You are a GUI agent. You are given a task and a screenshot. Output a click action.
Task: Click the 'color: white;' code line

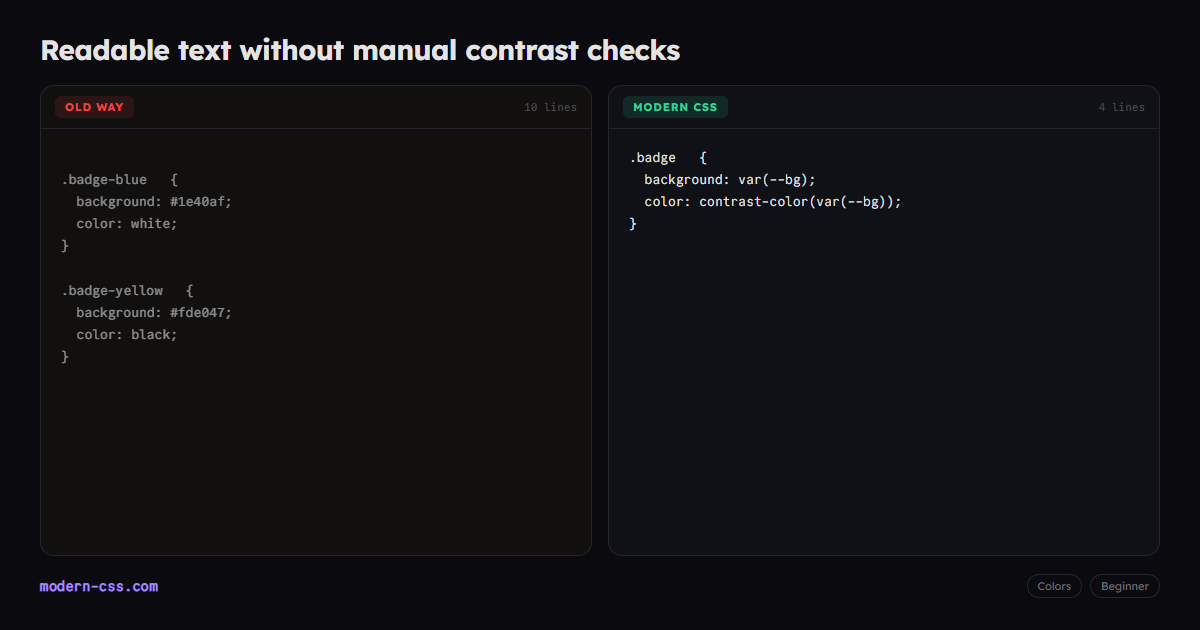point(127,223)
